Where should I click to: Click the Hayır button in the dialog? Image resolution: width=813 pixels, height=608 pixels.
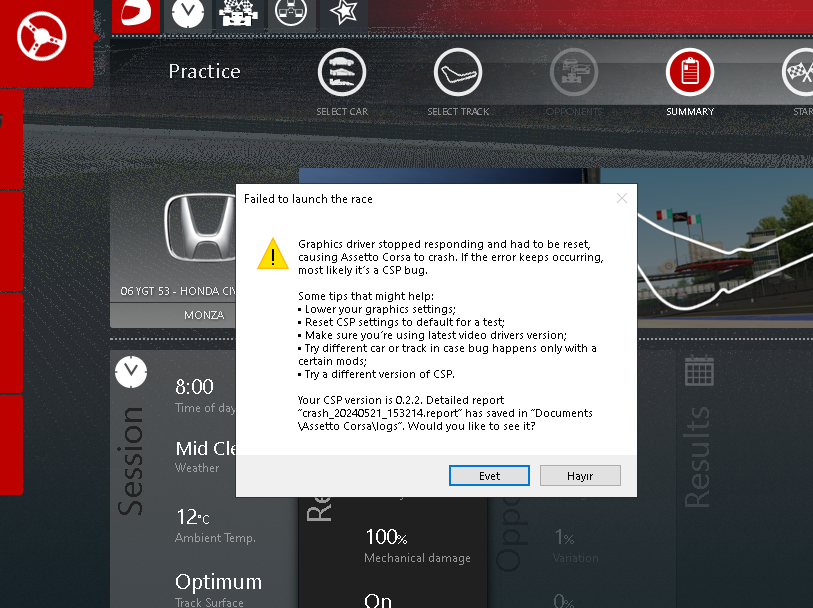pyautogui.click(x=580, y=475)
